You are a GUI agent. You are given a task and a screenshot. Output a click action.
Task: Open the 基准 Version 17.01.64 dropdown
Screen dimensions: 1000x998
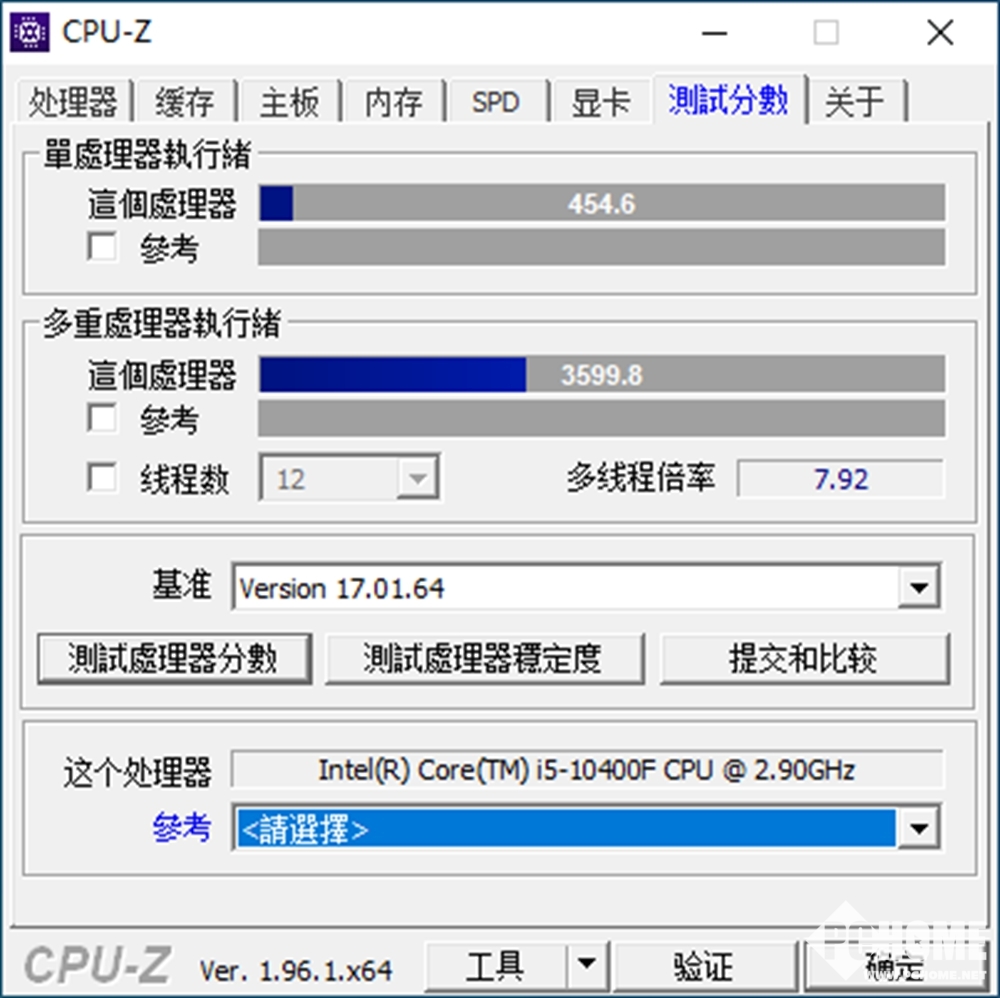[918, 586]
